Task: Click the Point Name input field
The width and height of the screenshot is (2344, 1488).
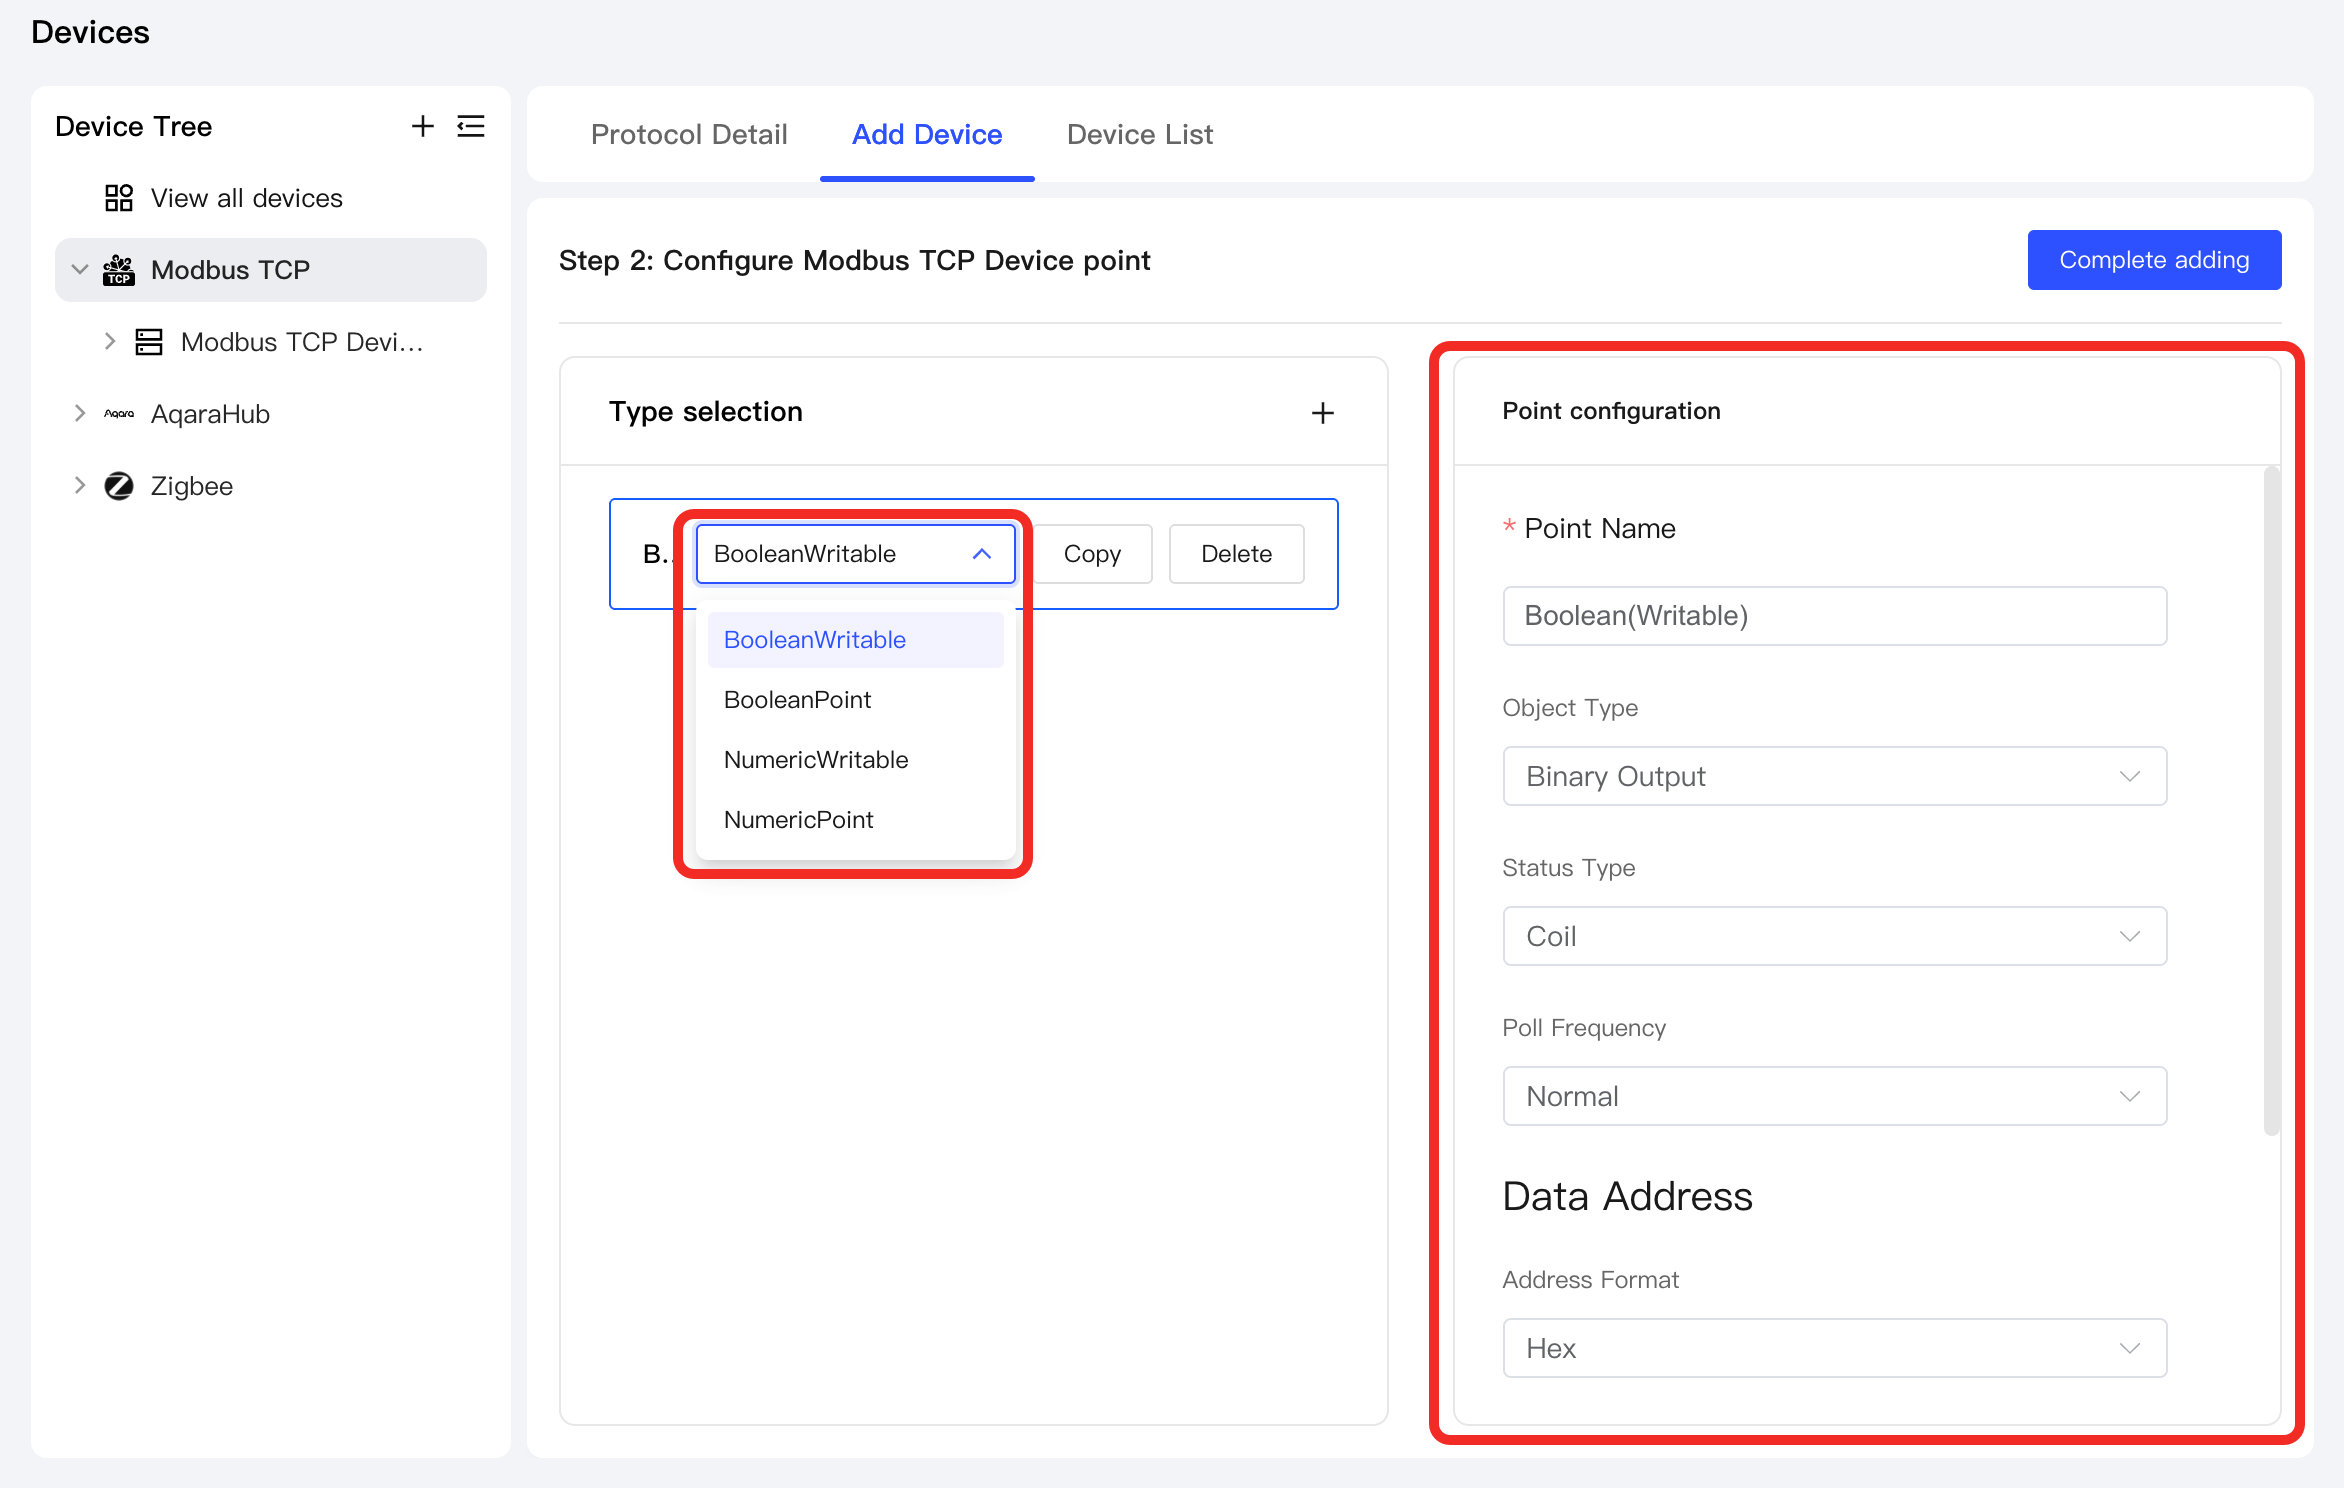Action: 1835,616
